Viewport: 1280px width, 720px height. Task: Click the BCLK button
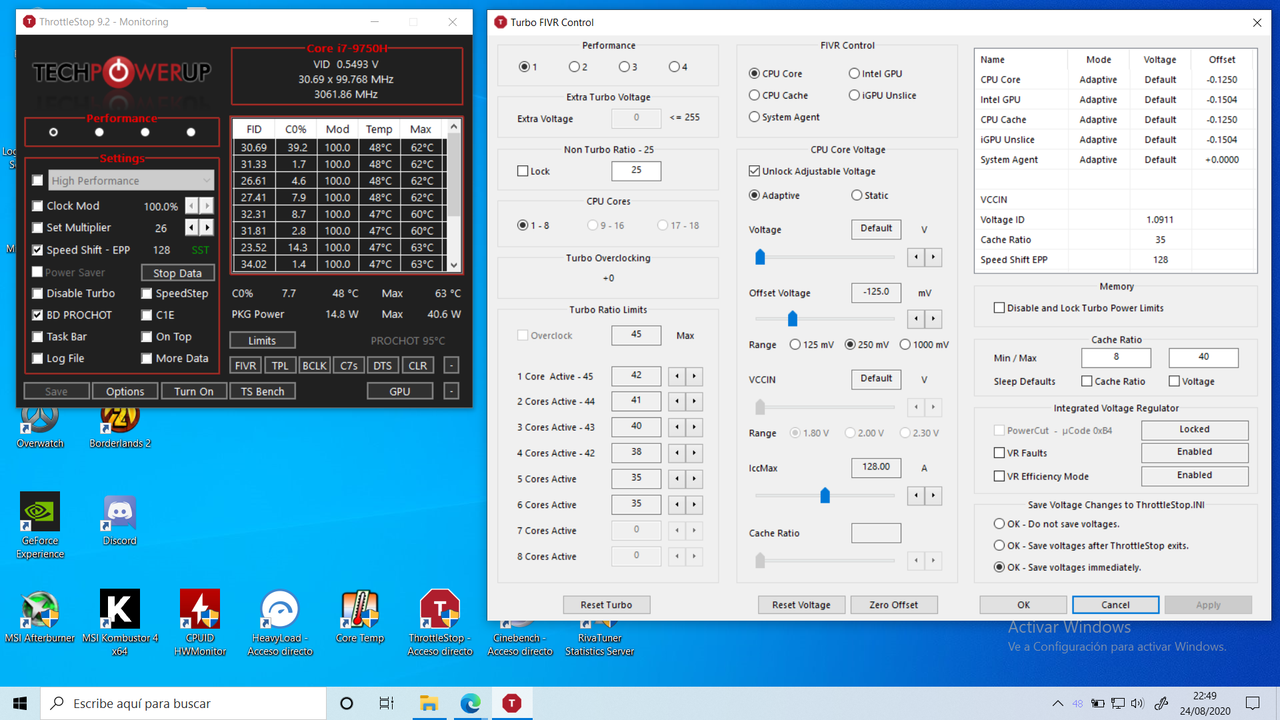click(314, 366)
